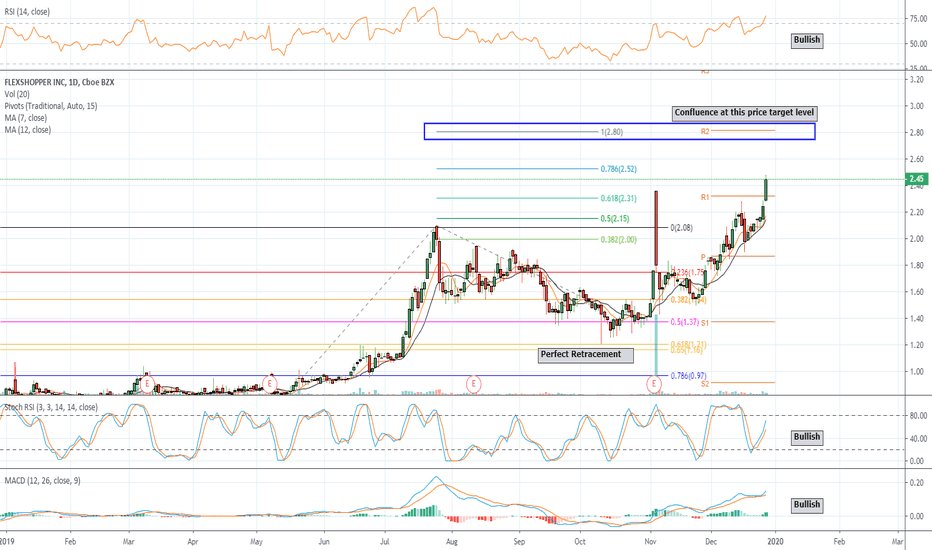This screenshot has width=932, height=550.
Task: Click the 3.00 price axis label
Action: tap(916, 106)
